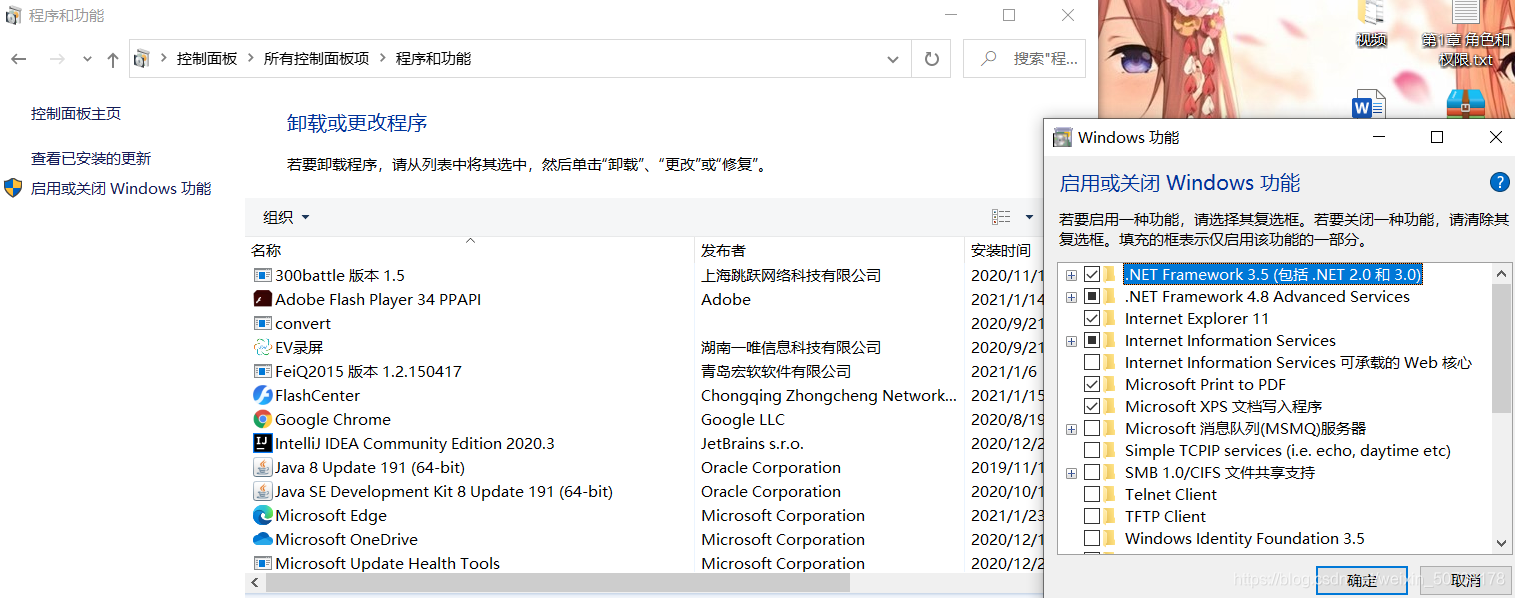Click 所有控制面板项 breadcrumb segment

click(x=316, y=59)
